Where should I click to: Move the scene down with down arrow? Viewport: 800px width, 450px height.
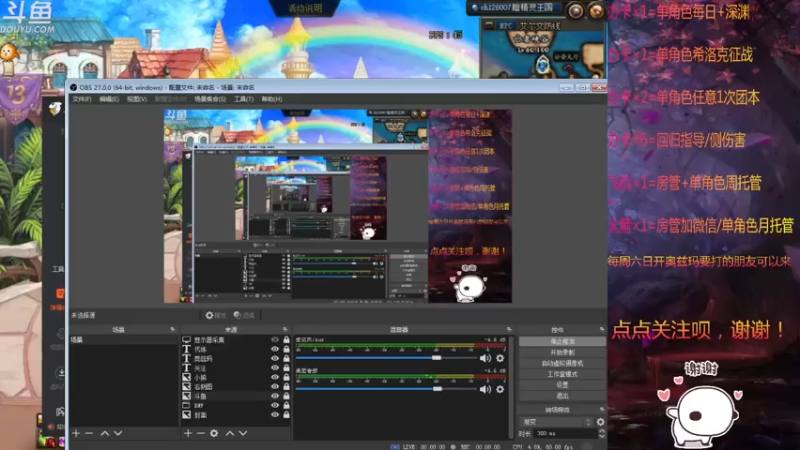click(118, 433)
